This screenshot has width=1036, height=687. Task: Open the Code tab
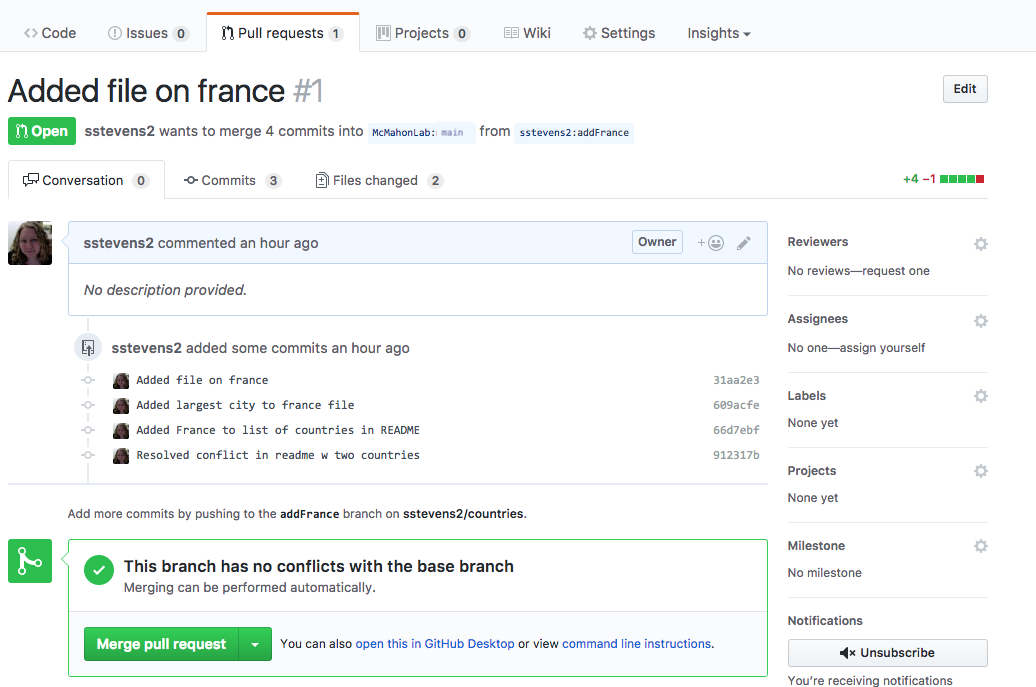point(50,33)
